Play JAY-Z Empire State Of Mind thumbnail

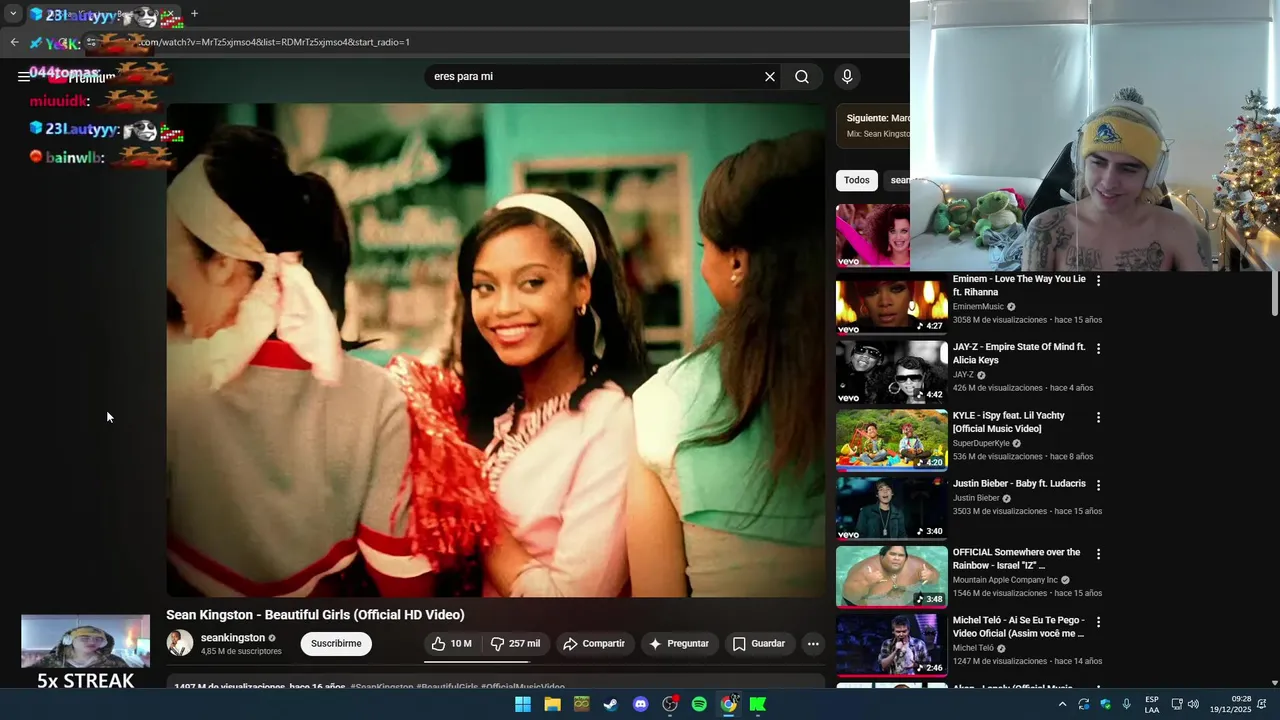(x=892, y=372)
